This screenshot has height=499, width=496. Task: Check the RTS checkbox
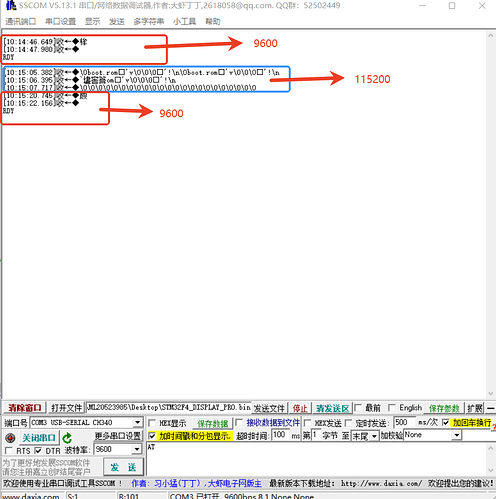point(9,451)
